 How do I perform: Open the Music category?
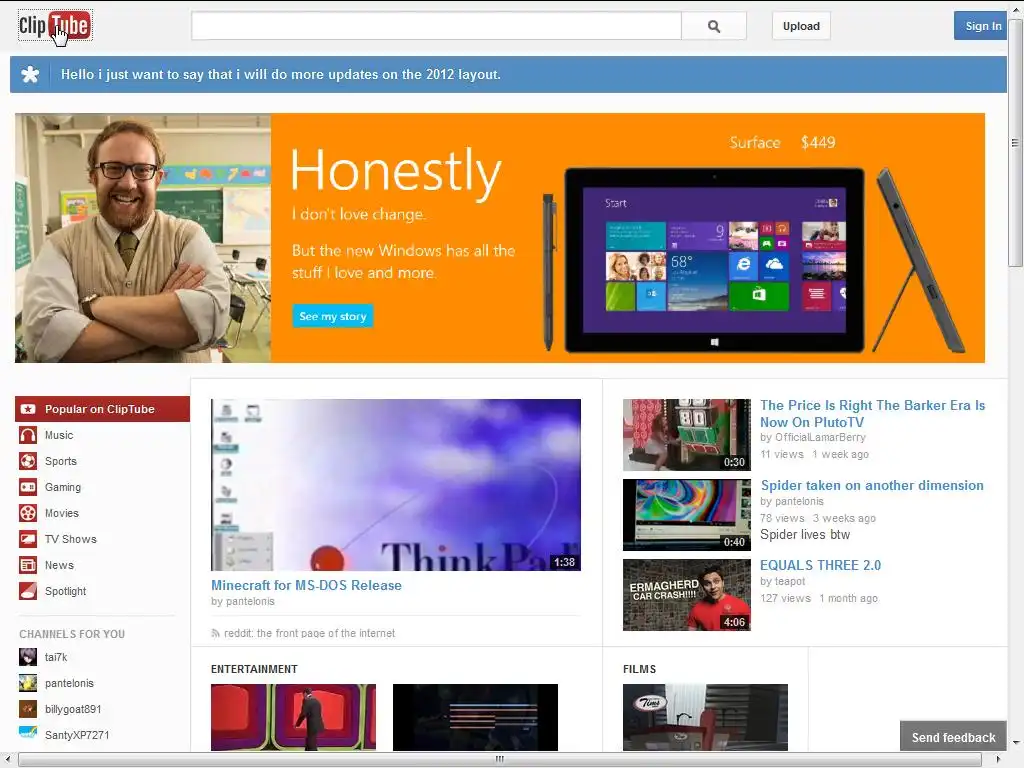(59, 435)
